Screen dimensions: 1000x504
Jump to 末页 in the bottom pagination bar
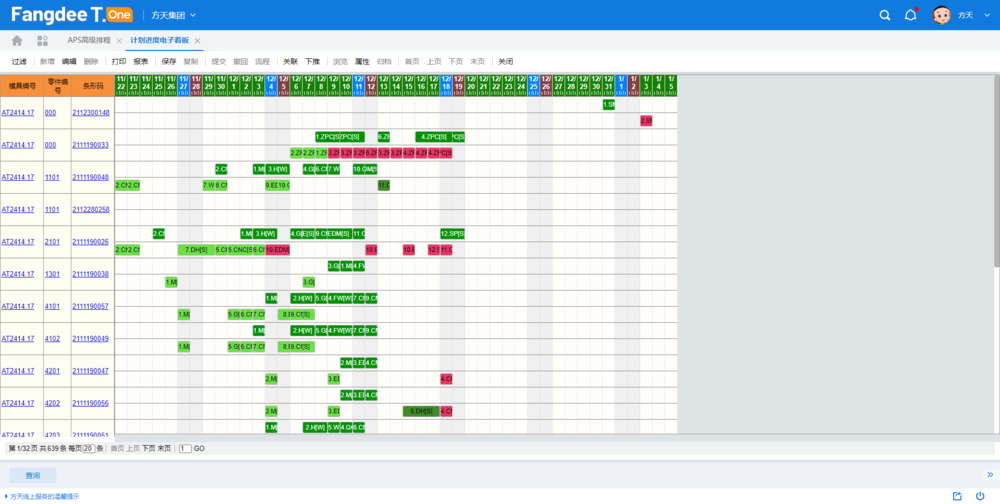164,448
